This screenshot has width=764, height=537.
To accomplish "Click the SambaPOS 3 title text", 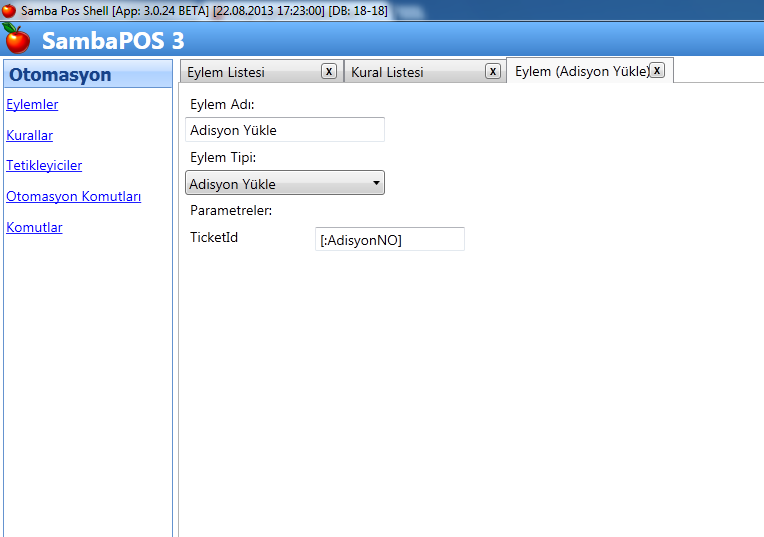I will pos(113,42).
